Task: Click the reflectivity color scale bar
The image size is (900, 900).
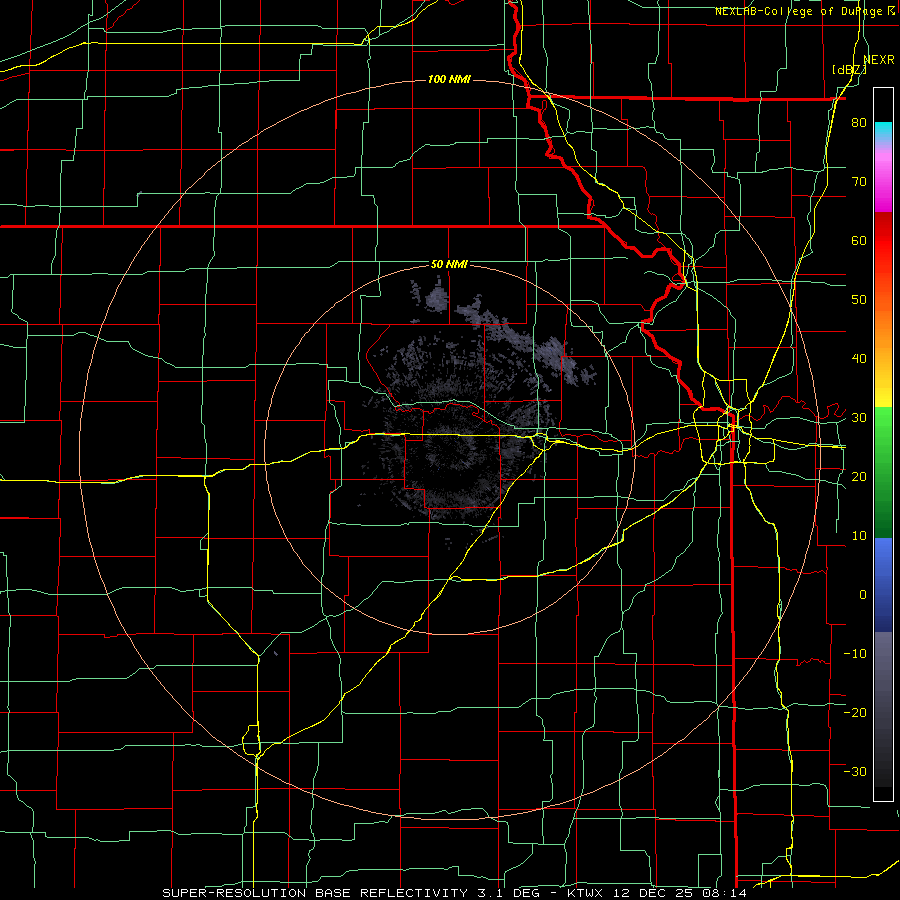Action: click(883, 444)
